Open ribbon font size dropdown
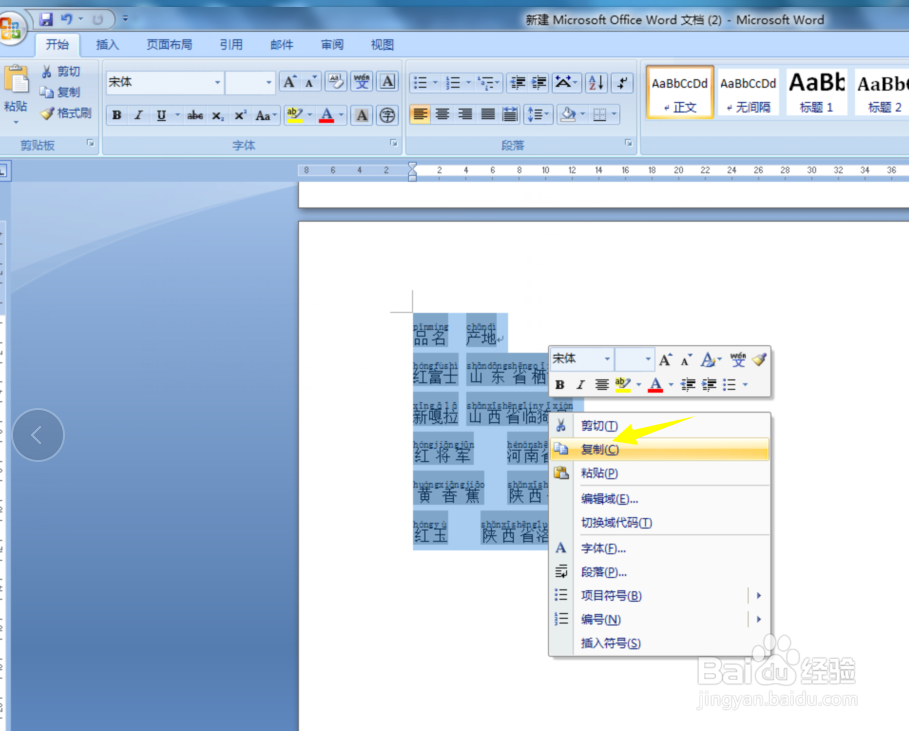 point(268,82)
